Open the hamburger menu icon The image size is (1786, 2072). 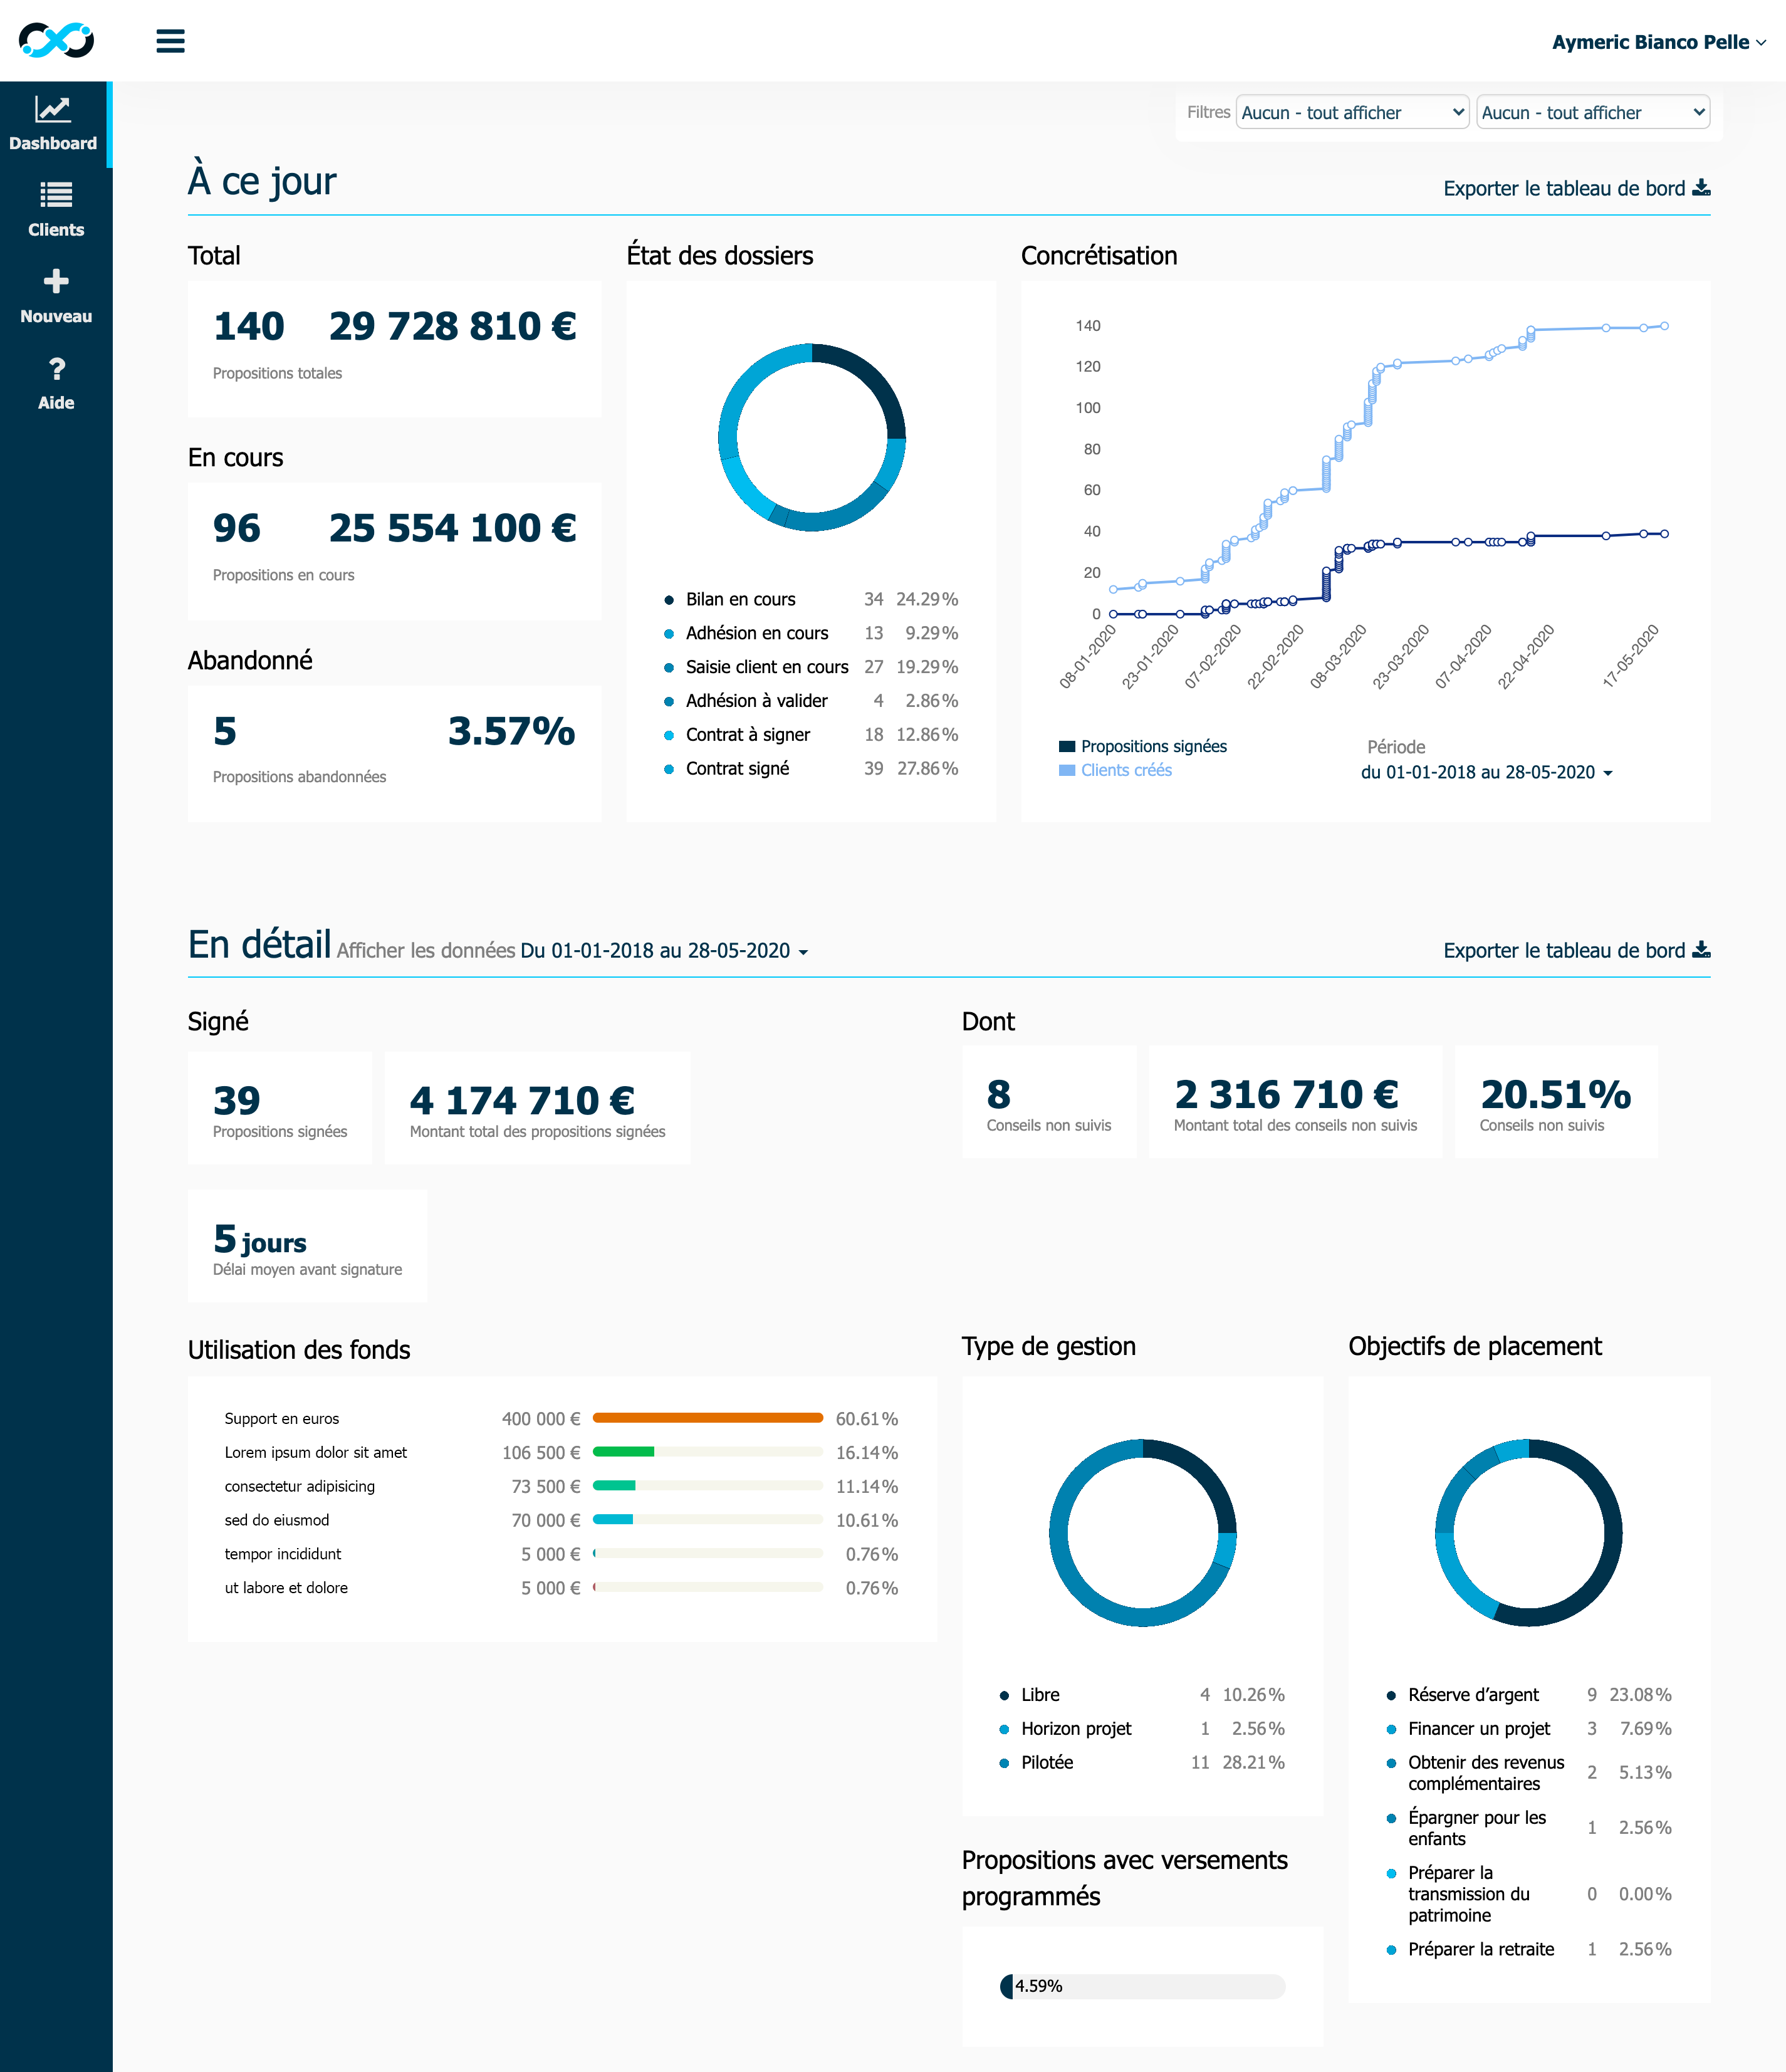click(x=170, y=41)
